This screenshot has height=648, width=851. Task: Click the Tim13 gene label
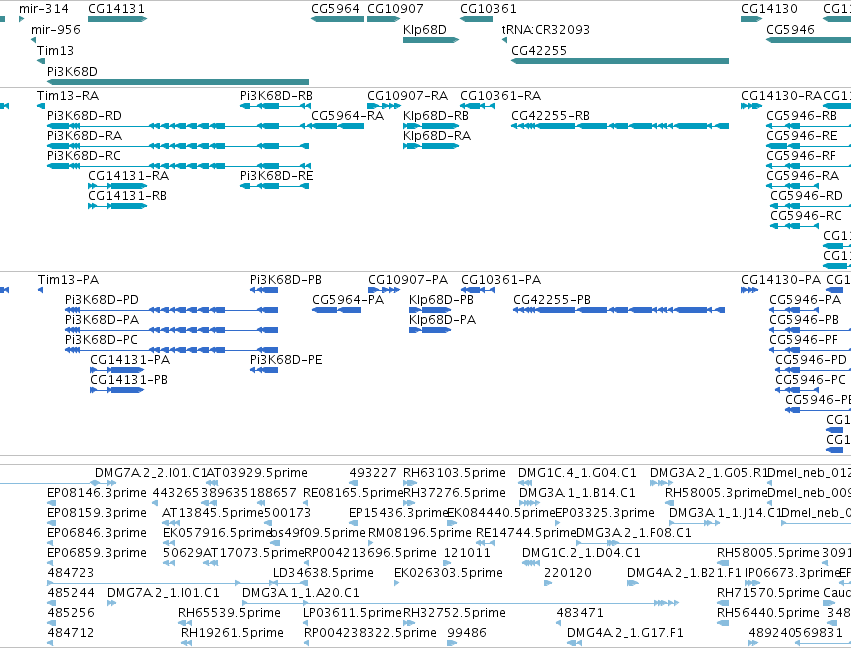point(55,50)
